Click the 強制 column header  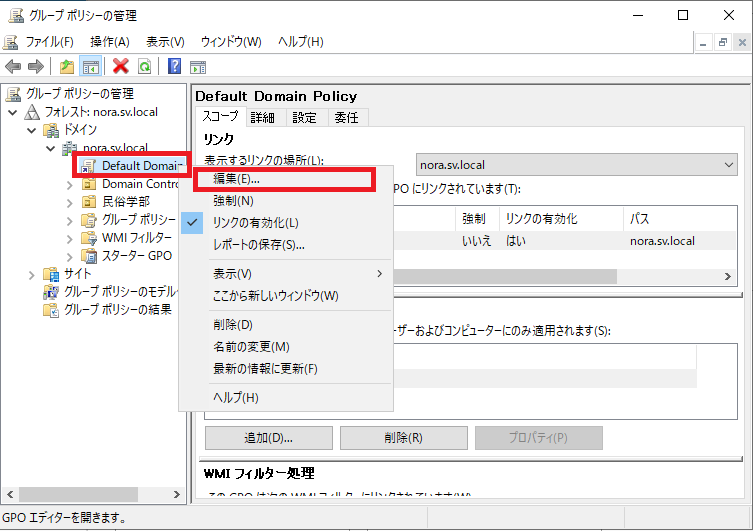click(477, 219)
